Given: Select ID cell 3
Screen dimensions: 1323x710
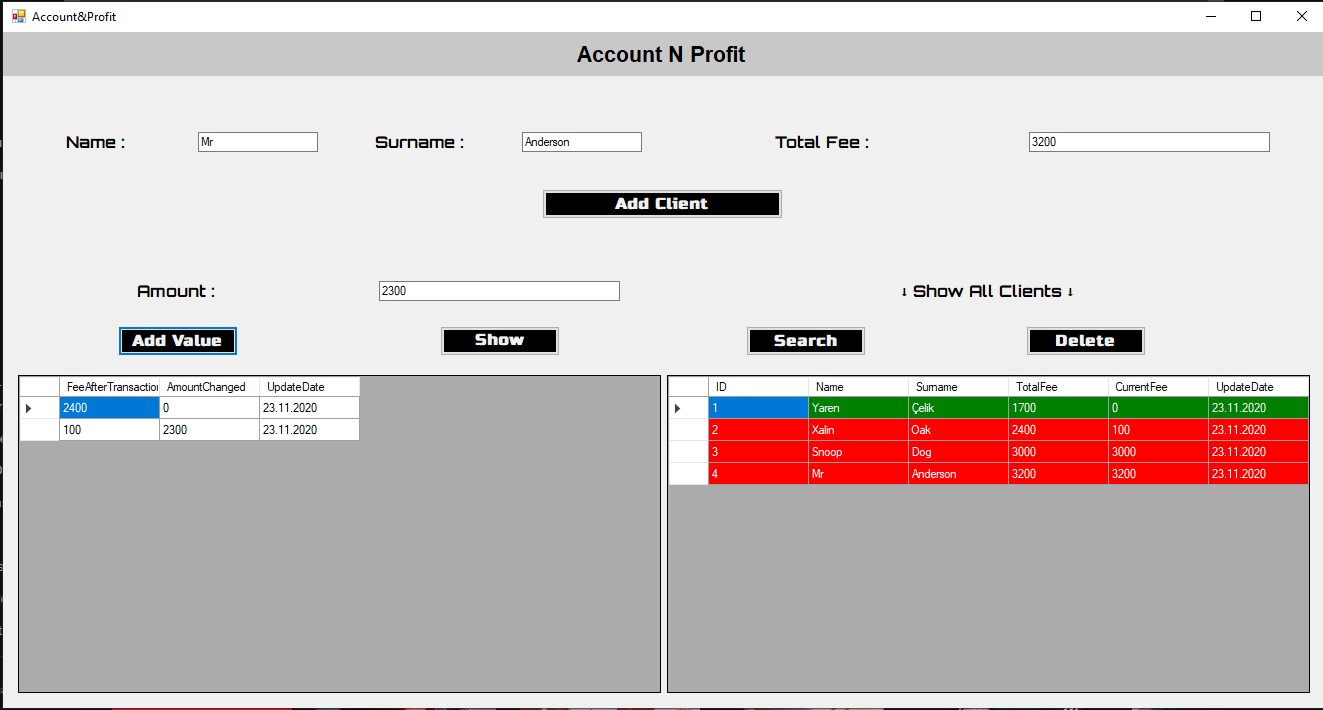Looking at the screenshot, I should pyautogui.click(x=758, y=452).
